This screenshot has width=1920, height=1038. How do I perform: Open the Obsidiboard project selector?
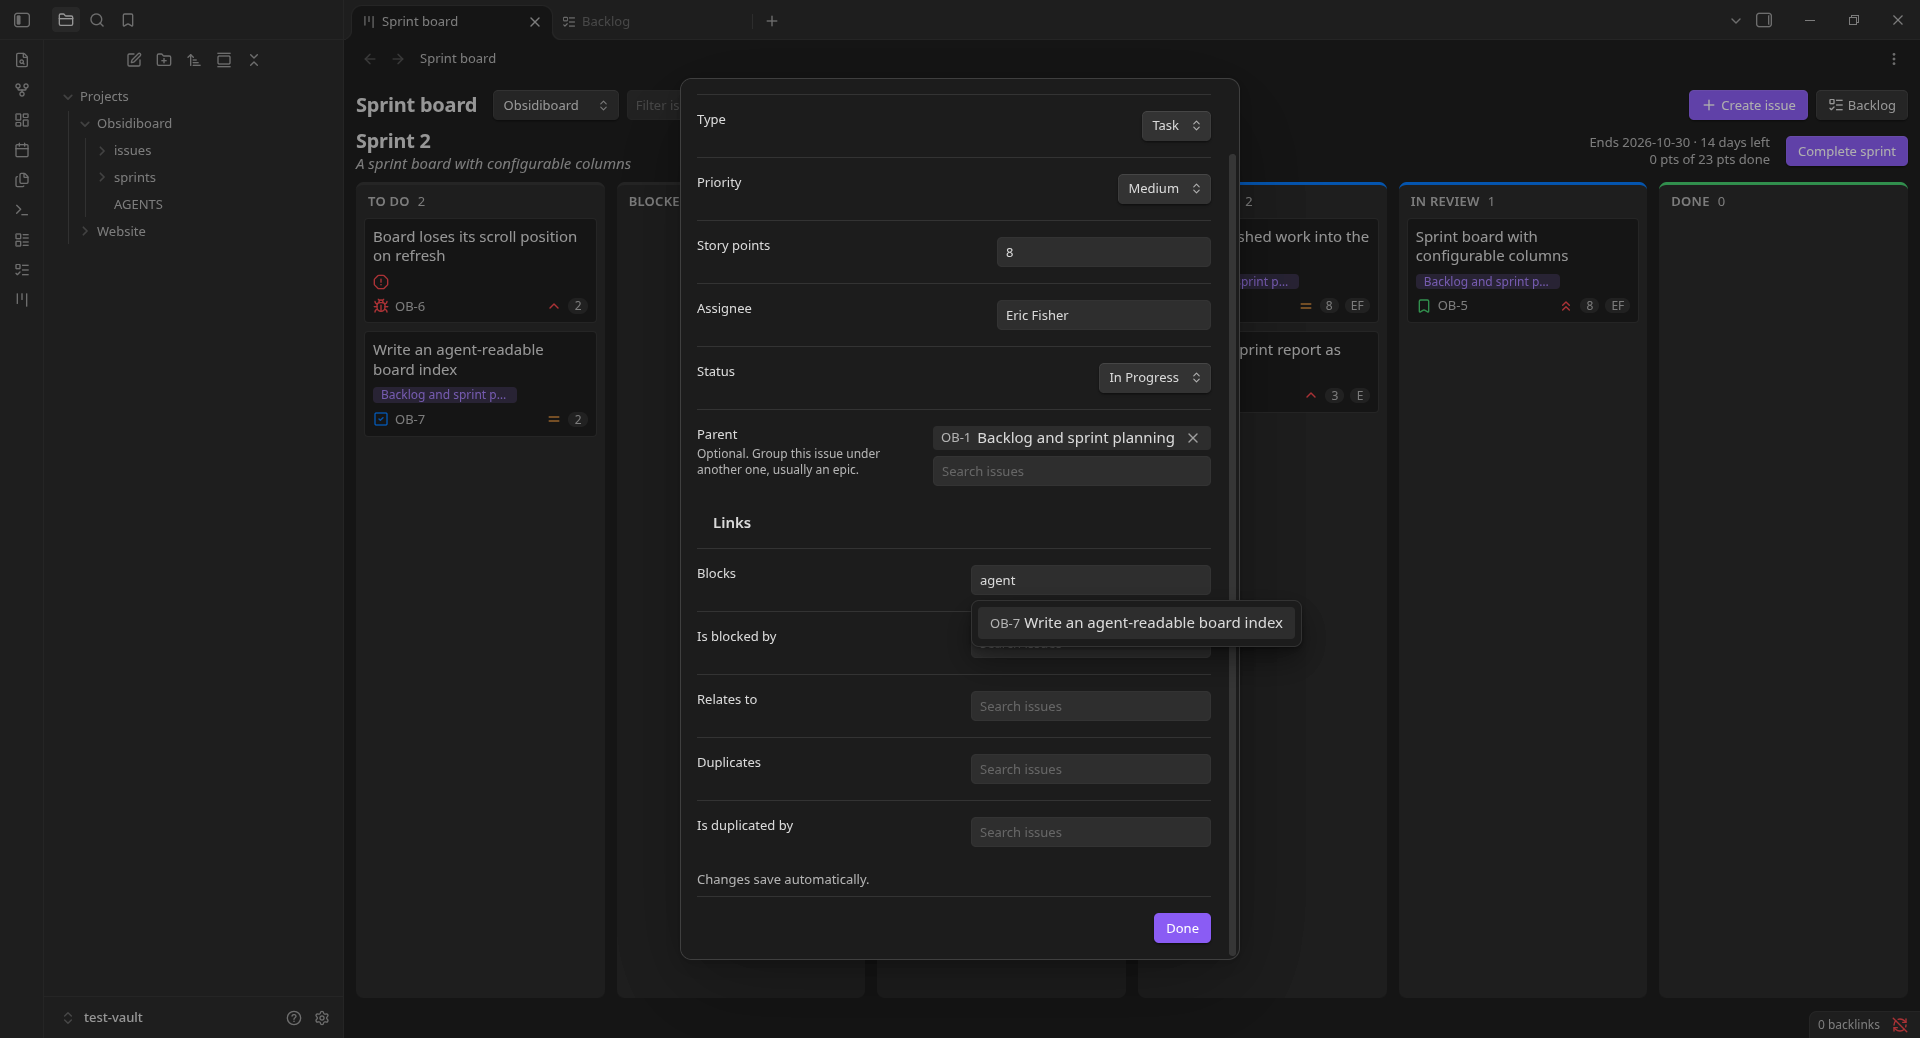point(555,105)
